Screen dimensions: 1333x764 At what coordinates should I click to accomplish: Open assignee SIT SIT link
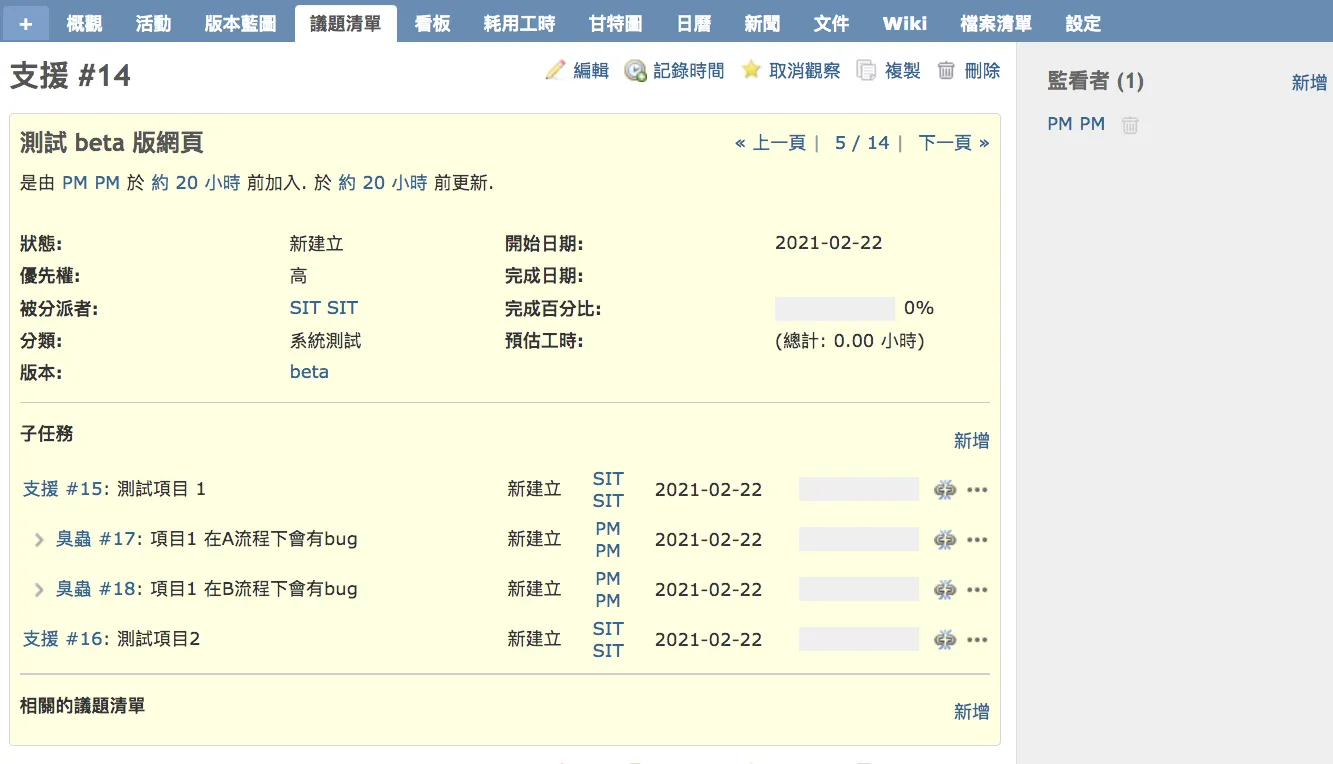[x=324, y=308]
